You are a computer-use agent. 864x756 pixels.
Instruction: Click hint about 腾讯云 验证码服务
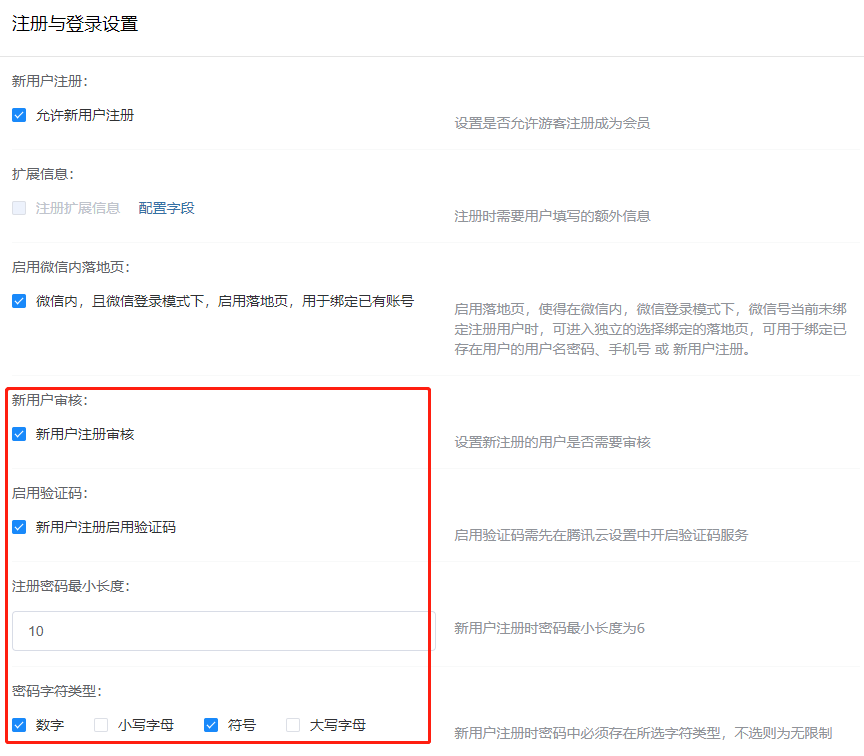(x=601, y=535)
